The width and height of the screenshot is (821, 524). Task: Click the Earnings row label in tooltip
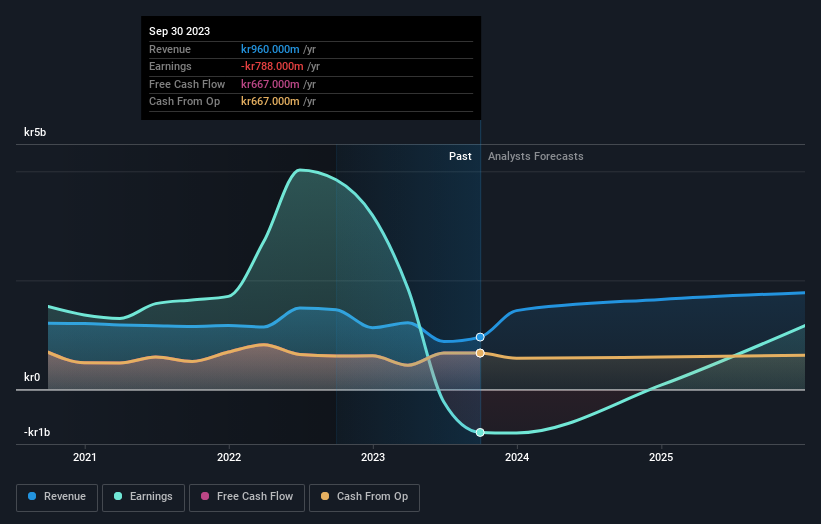pyautogui.click(x=170, y=66)
